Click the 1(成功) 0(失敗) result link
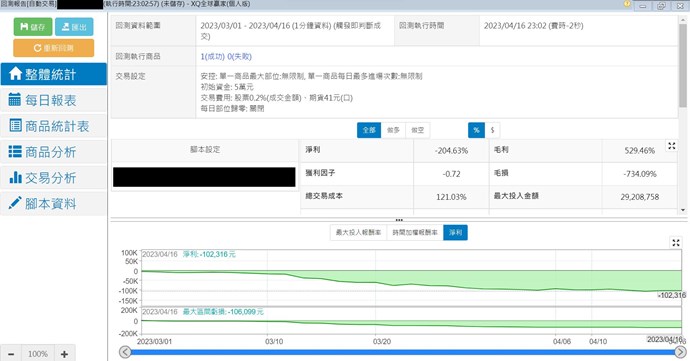The image size is (690, 361). tap(226, 56)
